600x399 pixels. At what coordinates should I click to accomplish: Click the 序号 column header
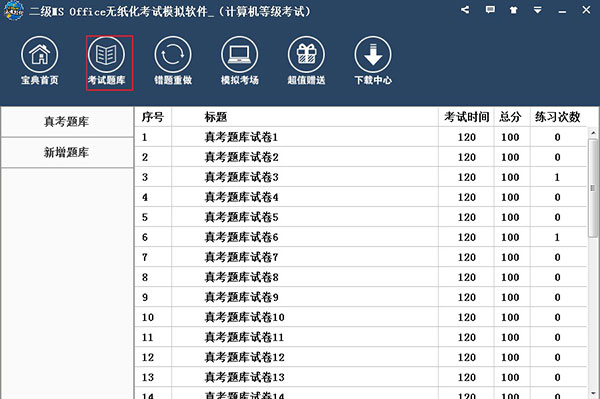coord(153,117)
